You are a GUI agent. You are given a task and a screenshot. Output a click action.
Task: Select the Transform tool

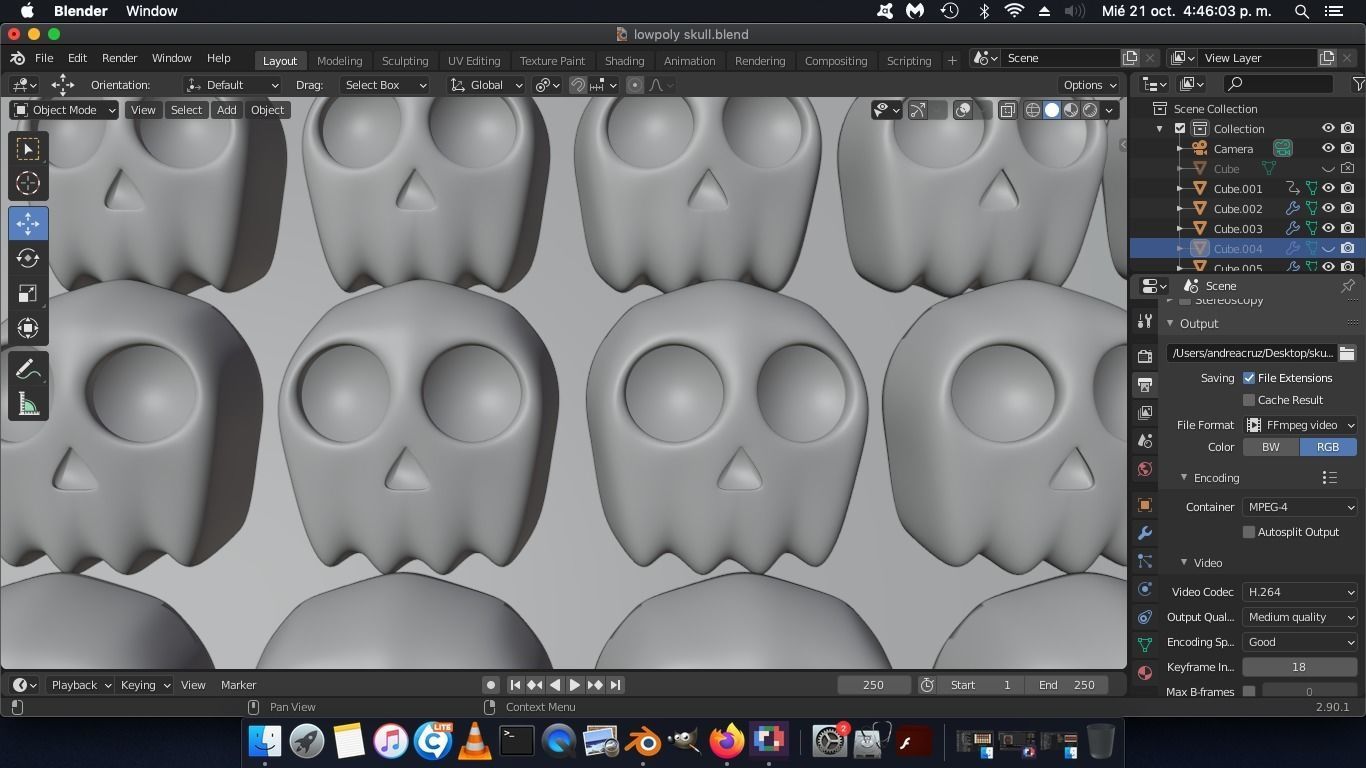coord(28,328)
